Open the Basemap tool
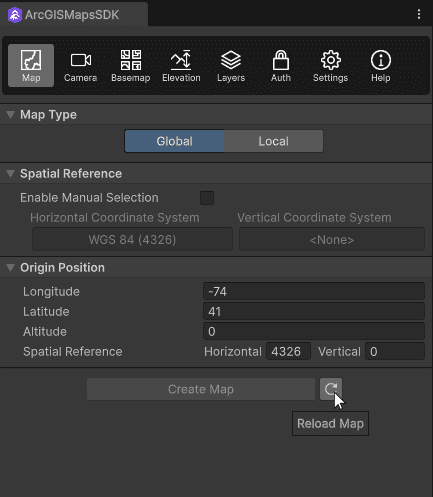 coord(131,66)
